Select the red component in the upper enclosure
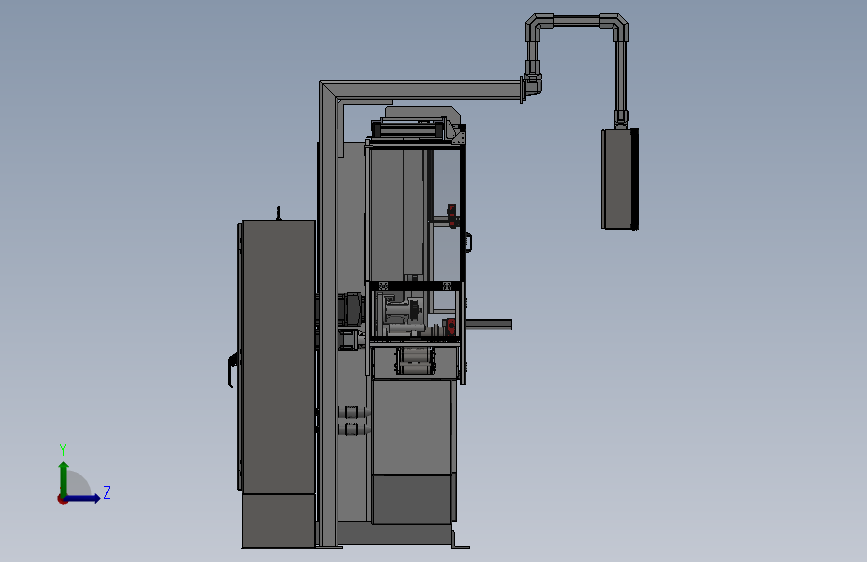The width and height of the screenshot is (867, 562). [452, 216]
